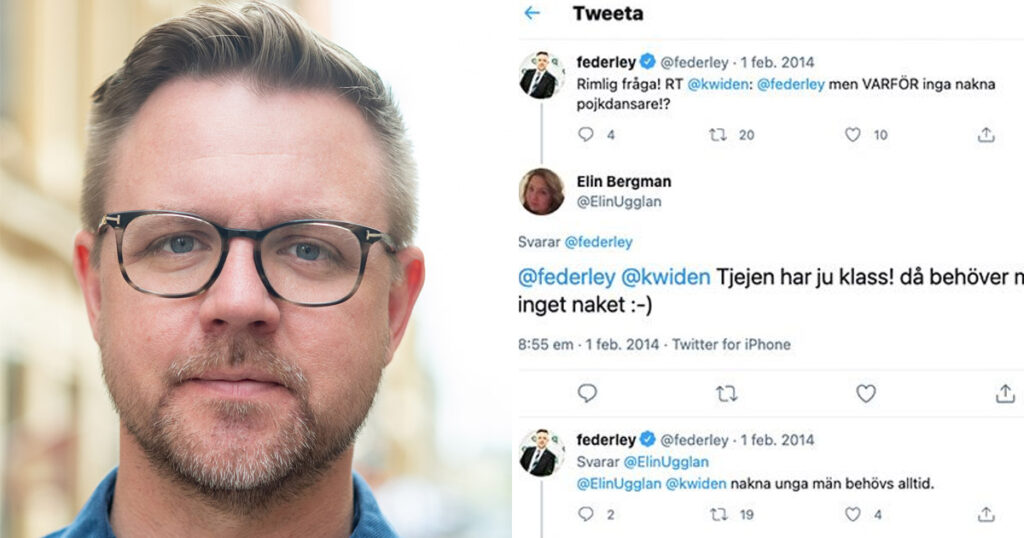
Task: Retweet federley's tweet with 20 retweets
Action: pos(718,134)
